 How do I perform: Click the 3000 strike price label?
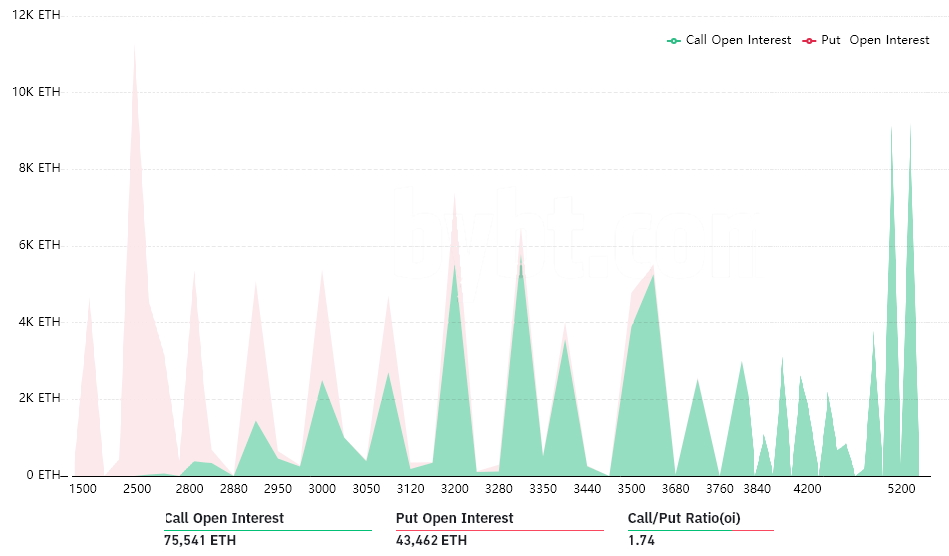pos(322,489)
